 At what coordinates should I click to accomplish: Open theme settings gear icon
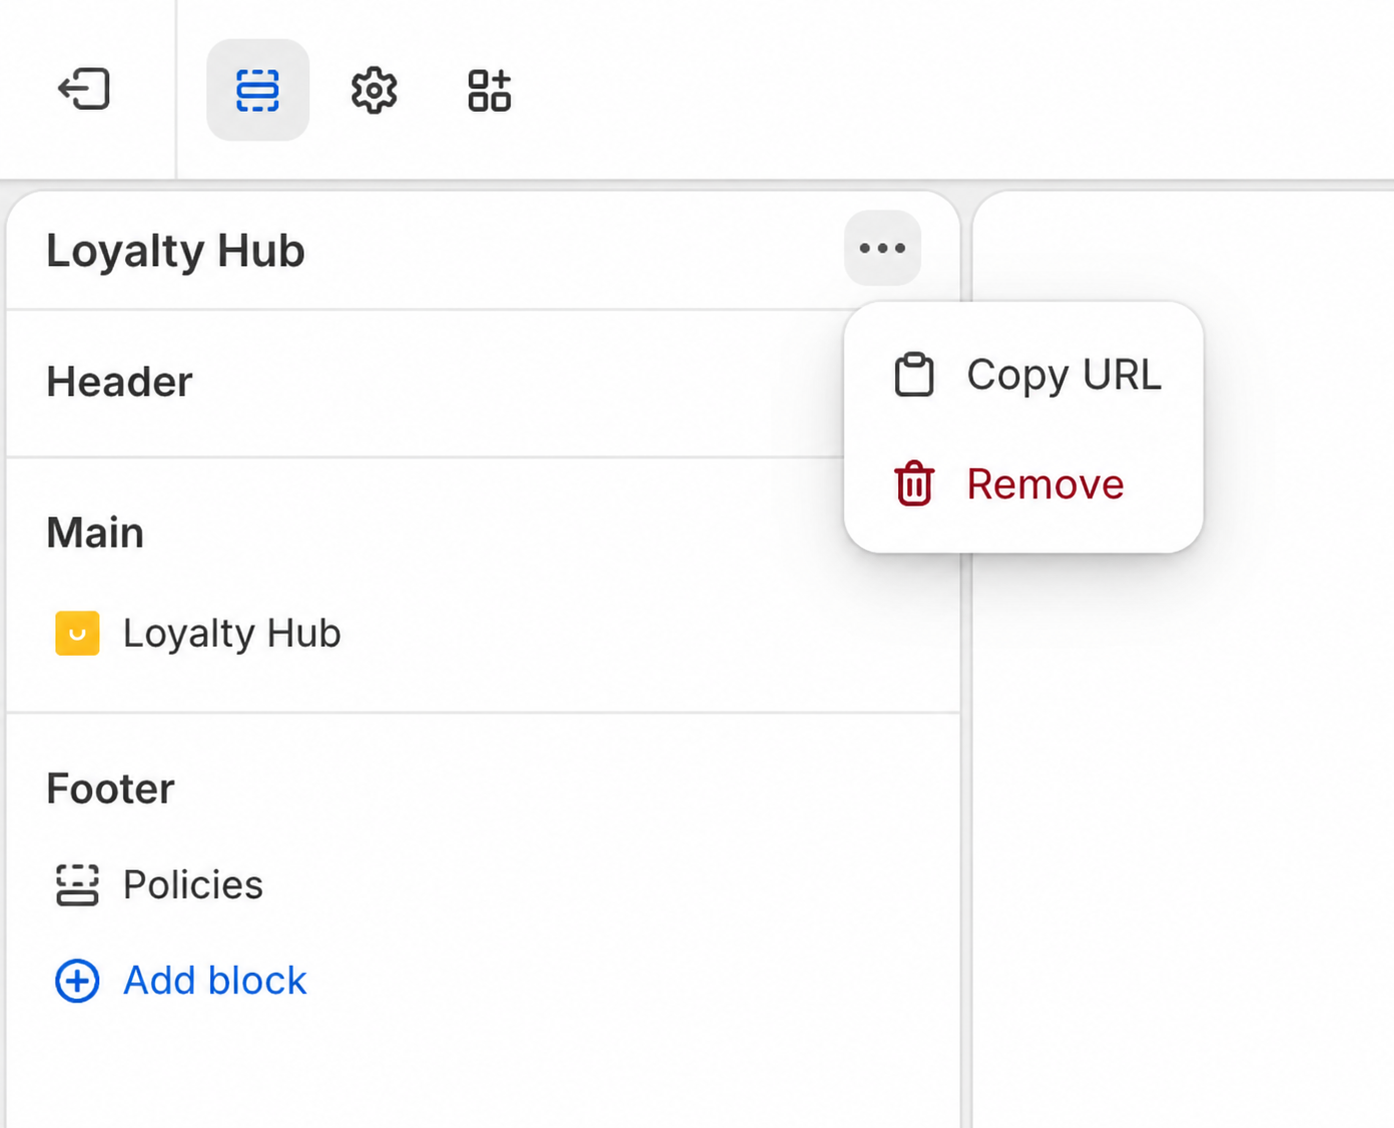tap(374, 90)
